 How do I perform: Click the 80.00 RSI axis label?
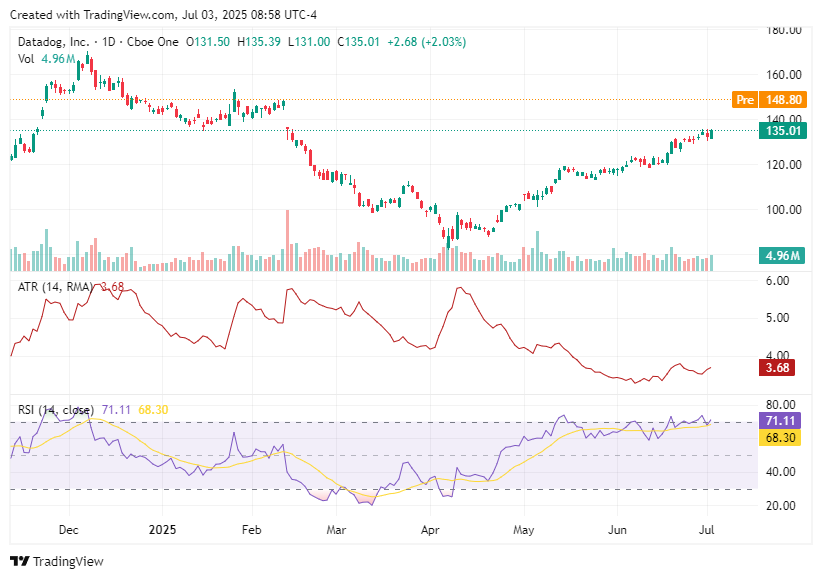pos(781,404)
